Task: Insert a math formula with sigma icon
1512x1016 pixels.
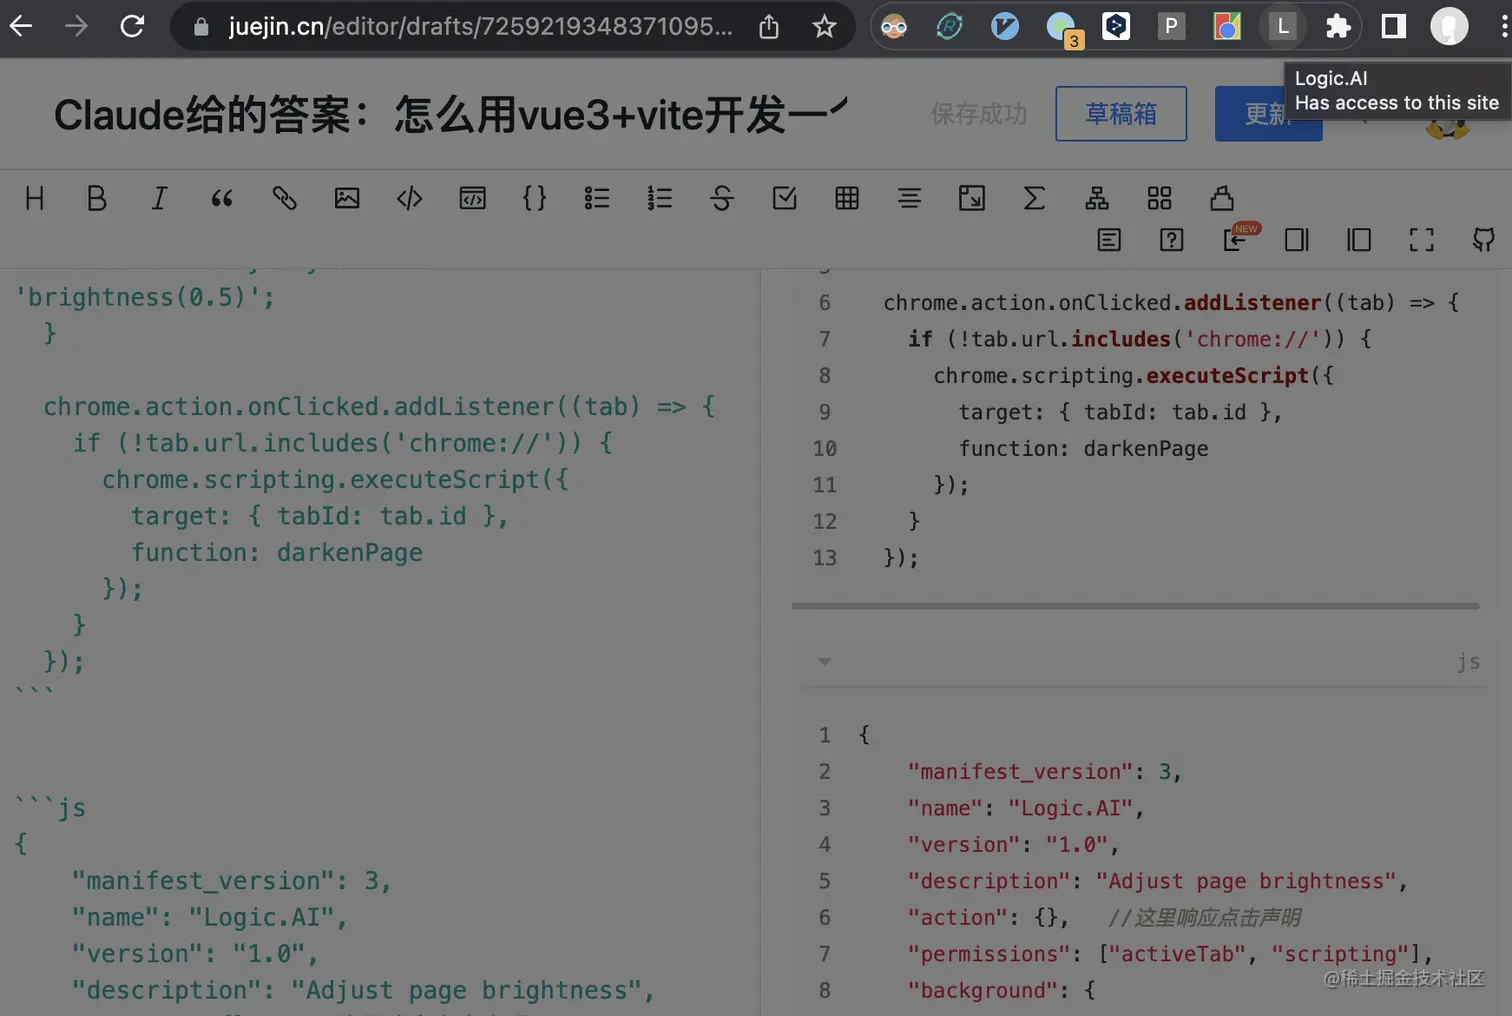Action: (x=1034, y=198)
